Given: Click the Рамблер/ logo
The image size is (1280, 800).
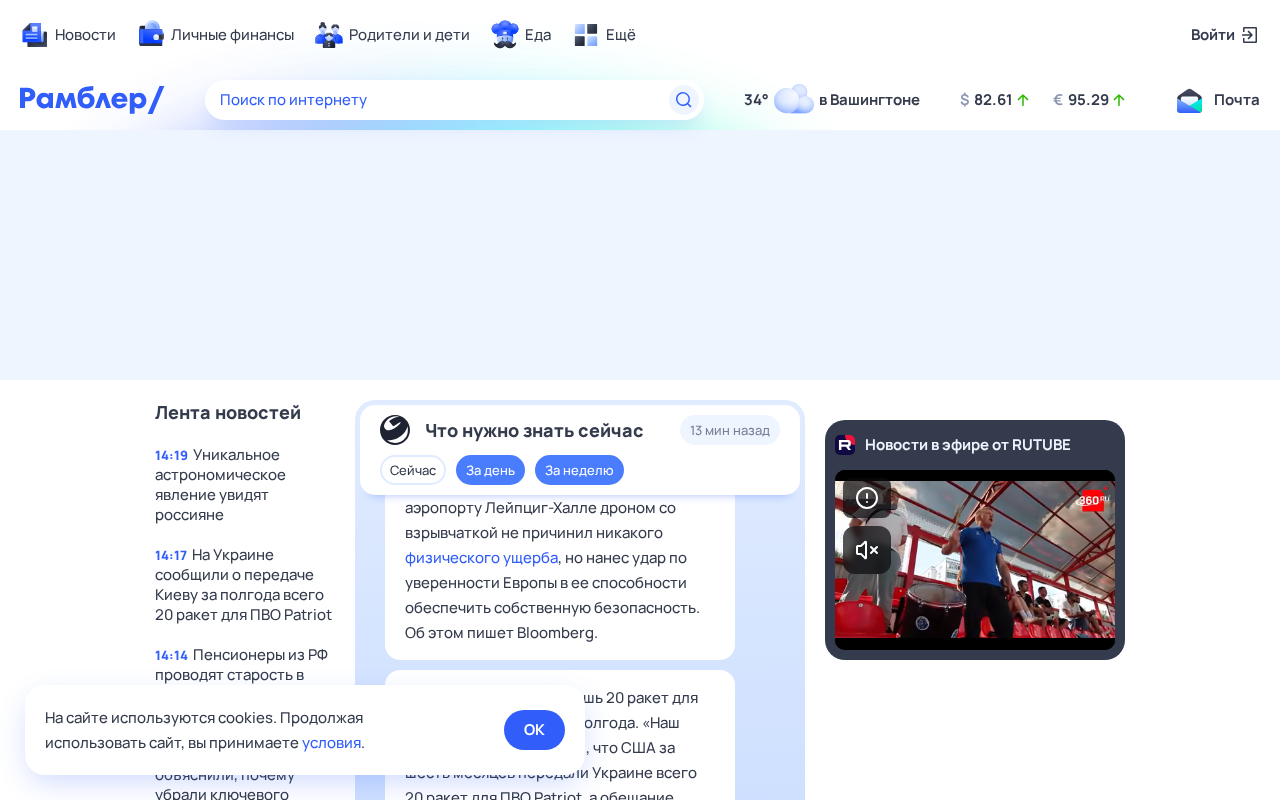Looking at the screenshot, I should click(x=92, y=99).
